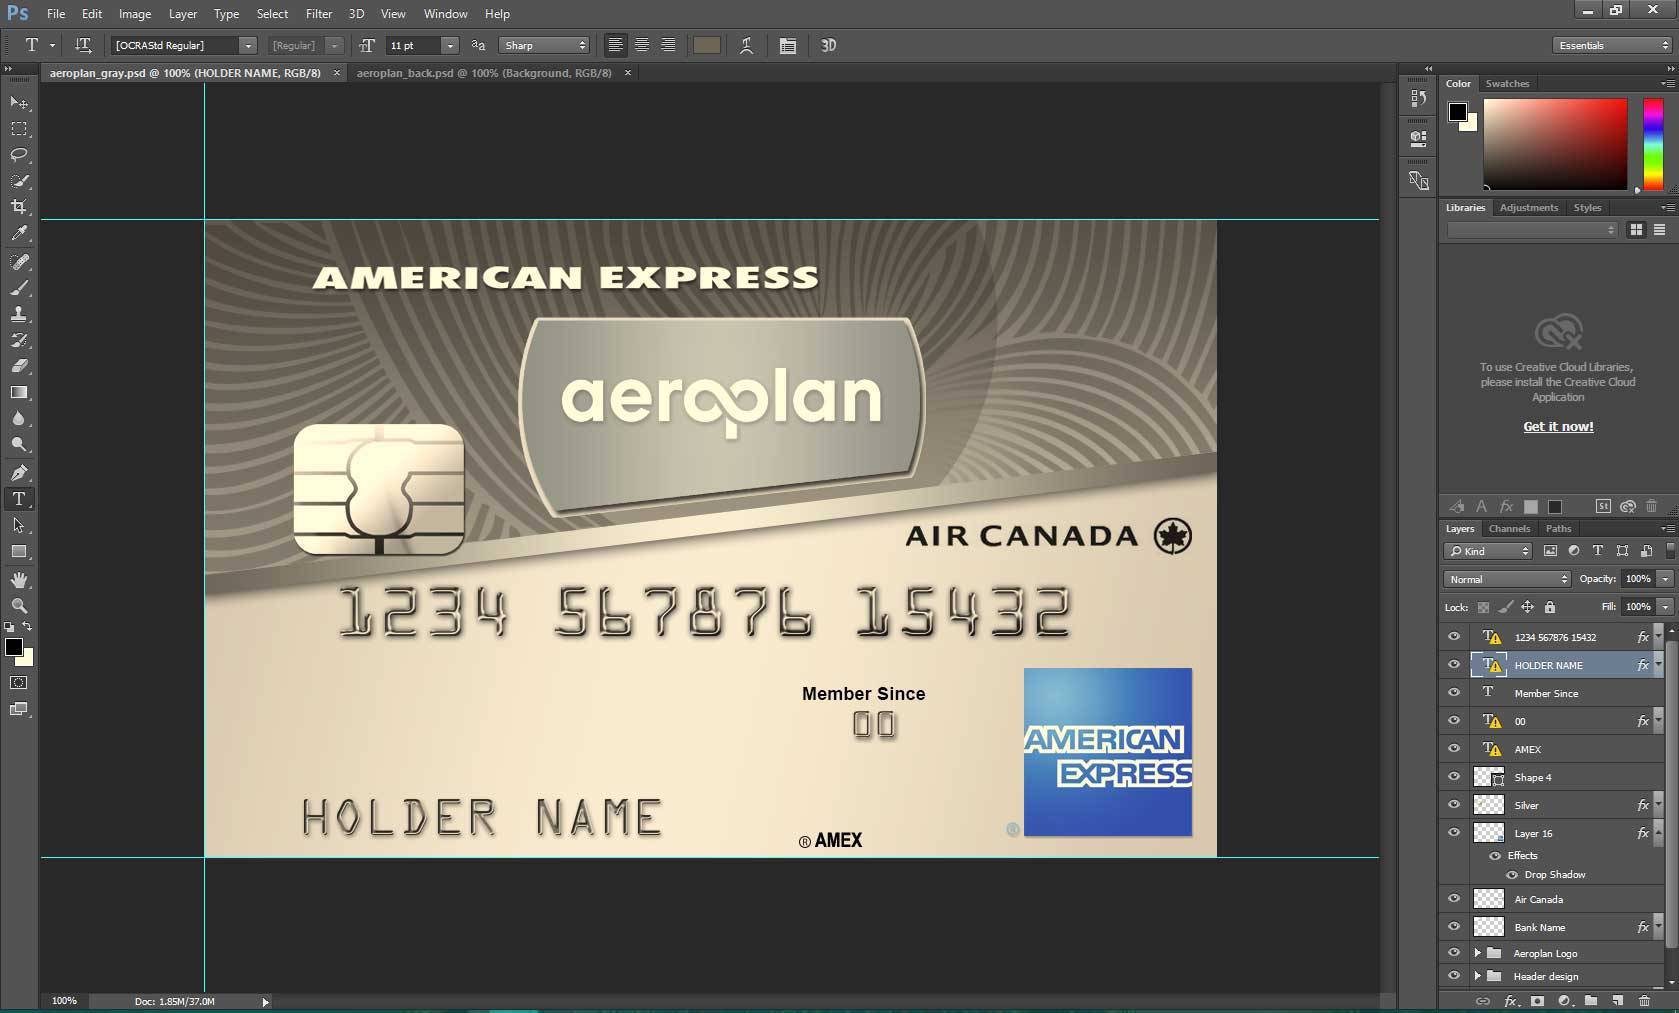
Task: Click the zoom percentage field in status bar
Action: (x=64, y=1001)
